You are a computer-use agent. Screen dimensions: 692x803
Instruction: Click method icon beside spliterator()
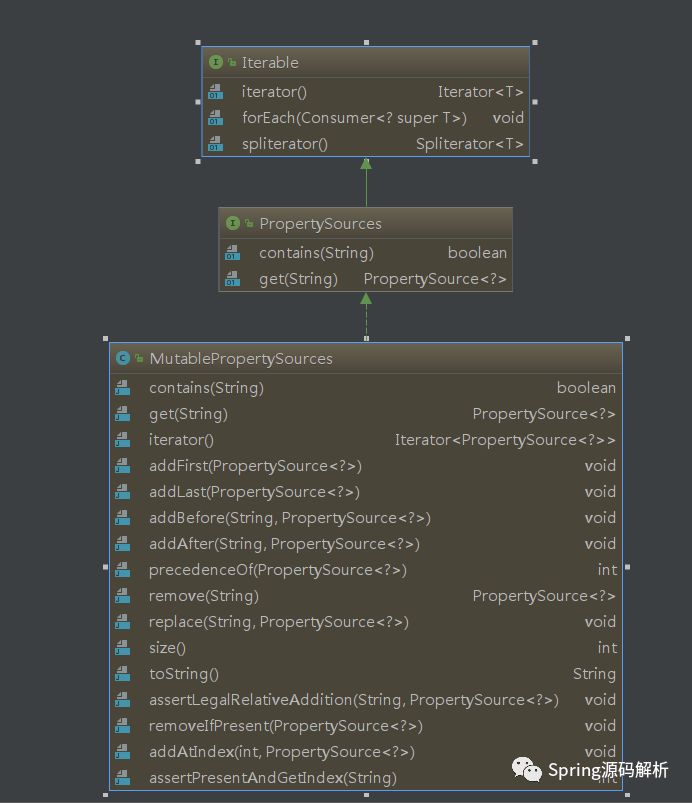216,143
